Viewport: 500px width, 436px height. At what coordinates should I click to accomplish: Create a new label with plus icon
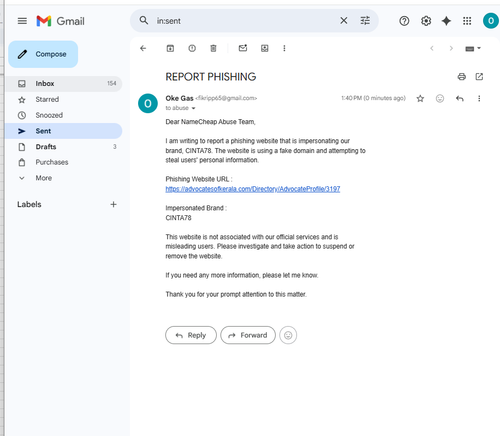pyautogui.click(x=113, y=204)
